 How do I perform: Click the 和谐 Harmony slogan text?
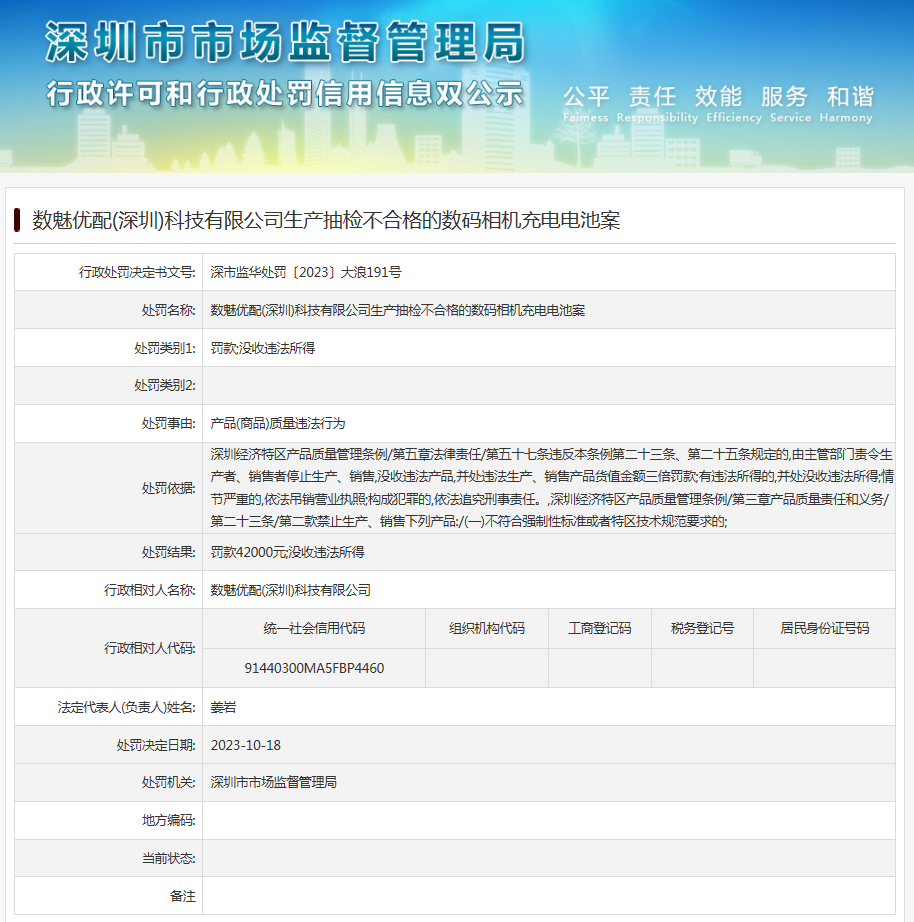coord(846,104)
